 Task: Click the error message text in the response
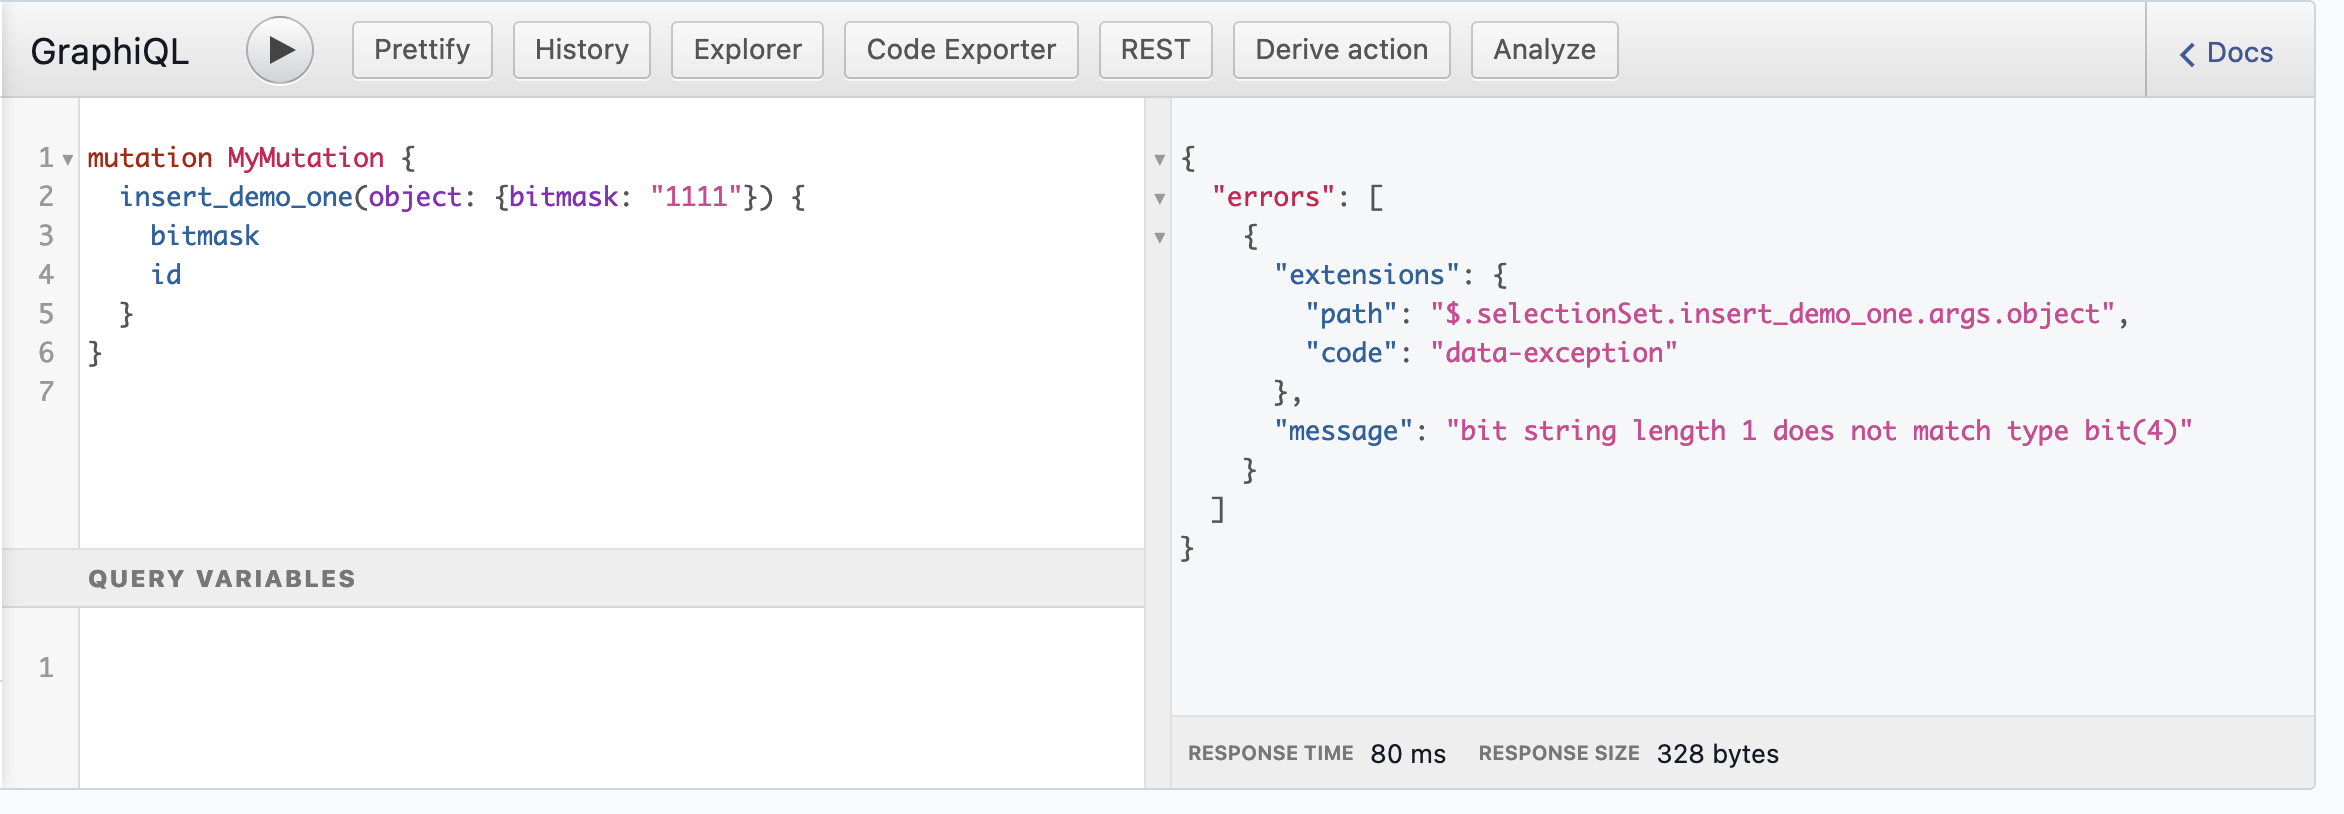1818,431
